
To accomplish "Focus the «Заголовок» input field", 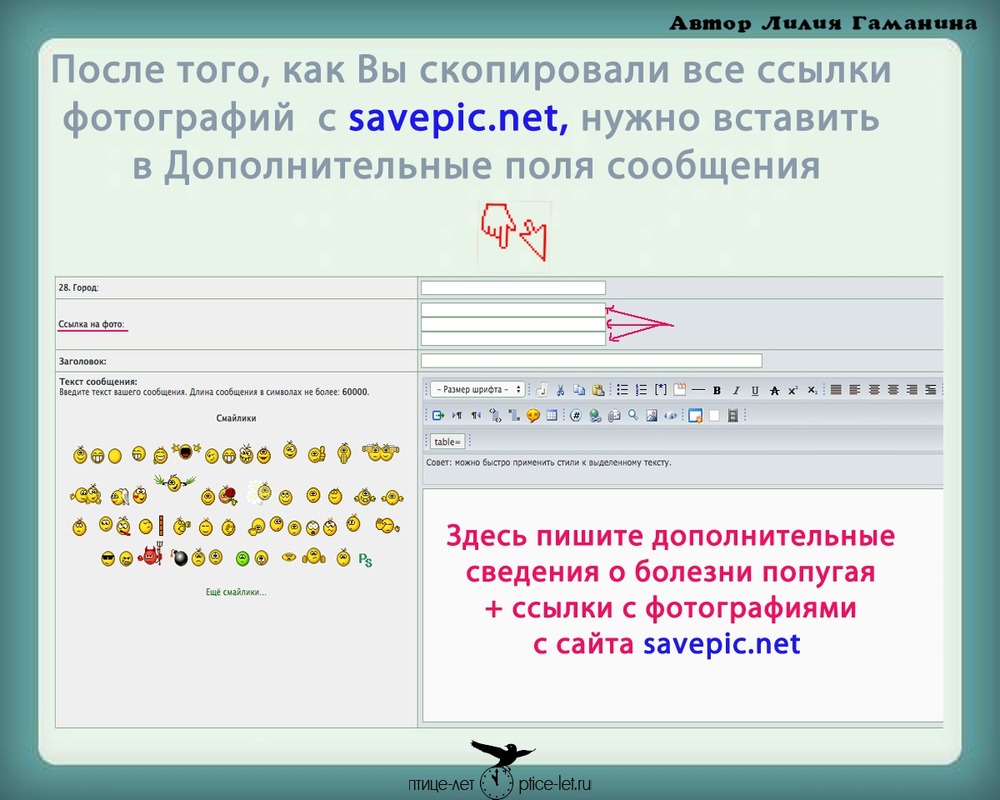I will point(591,361).
